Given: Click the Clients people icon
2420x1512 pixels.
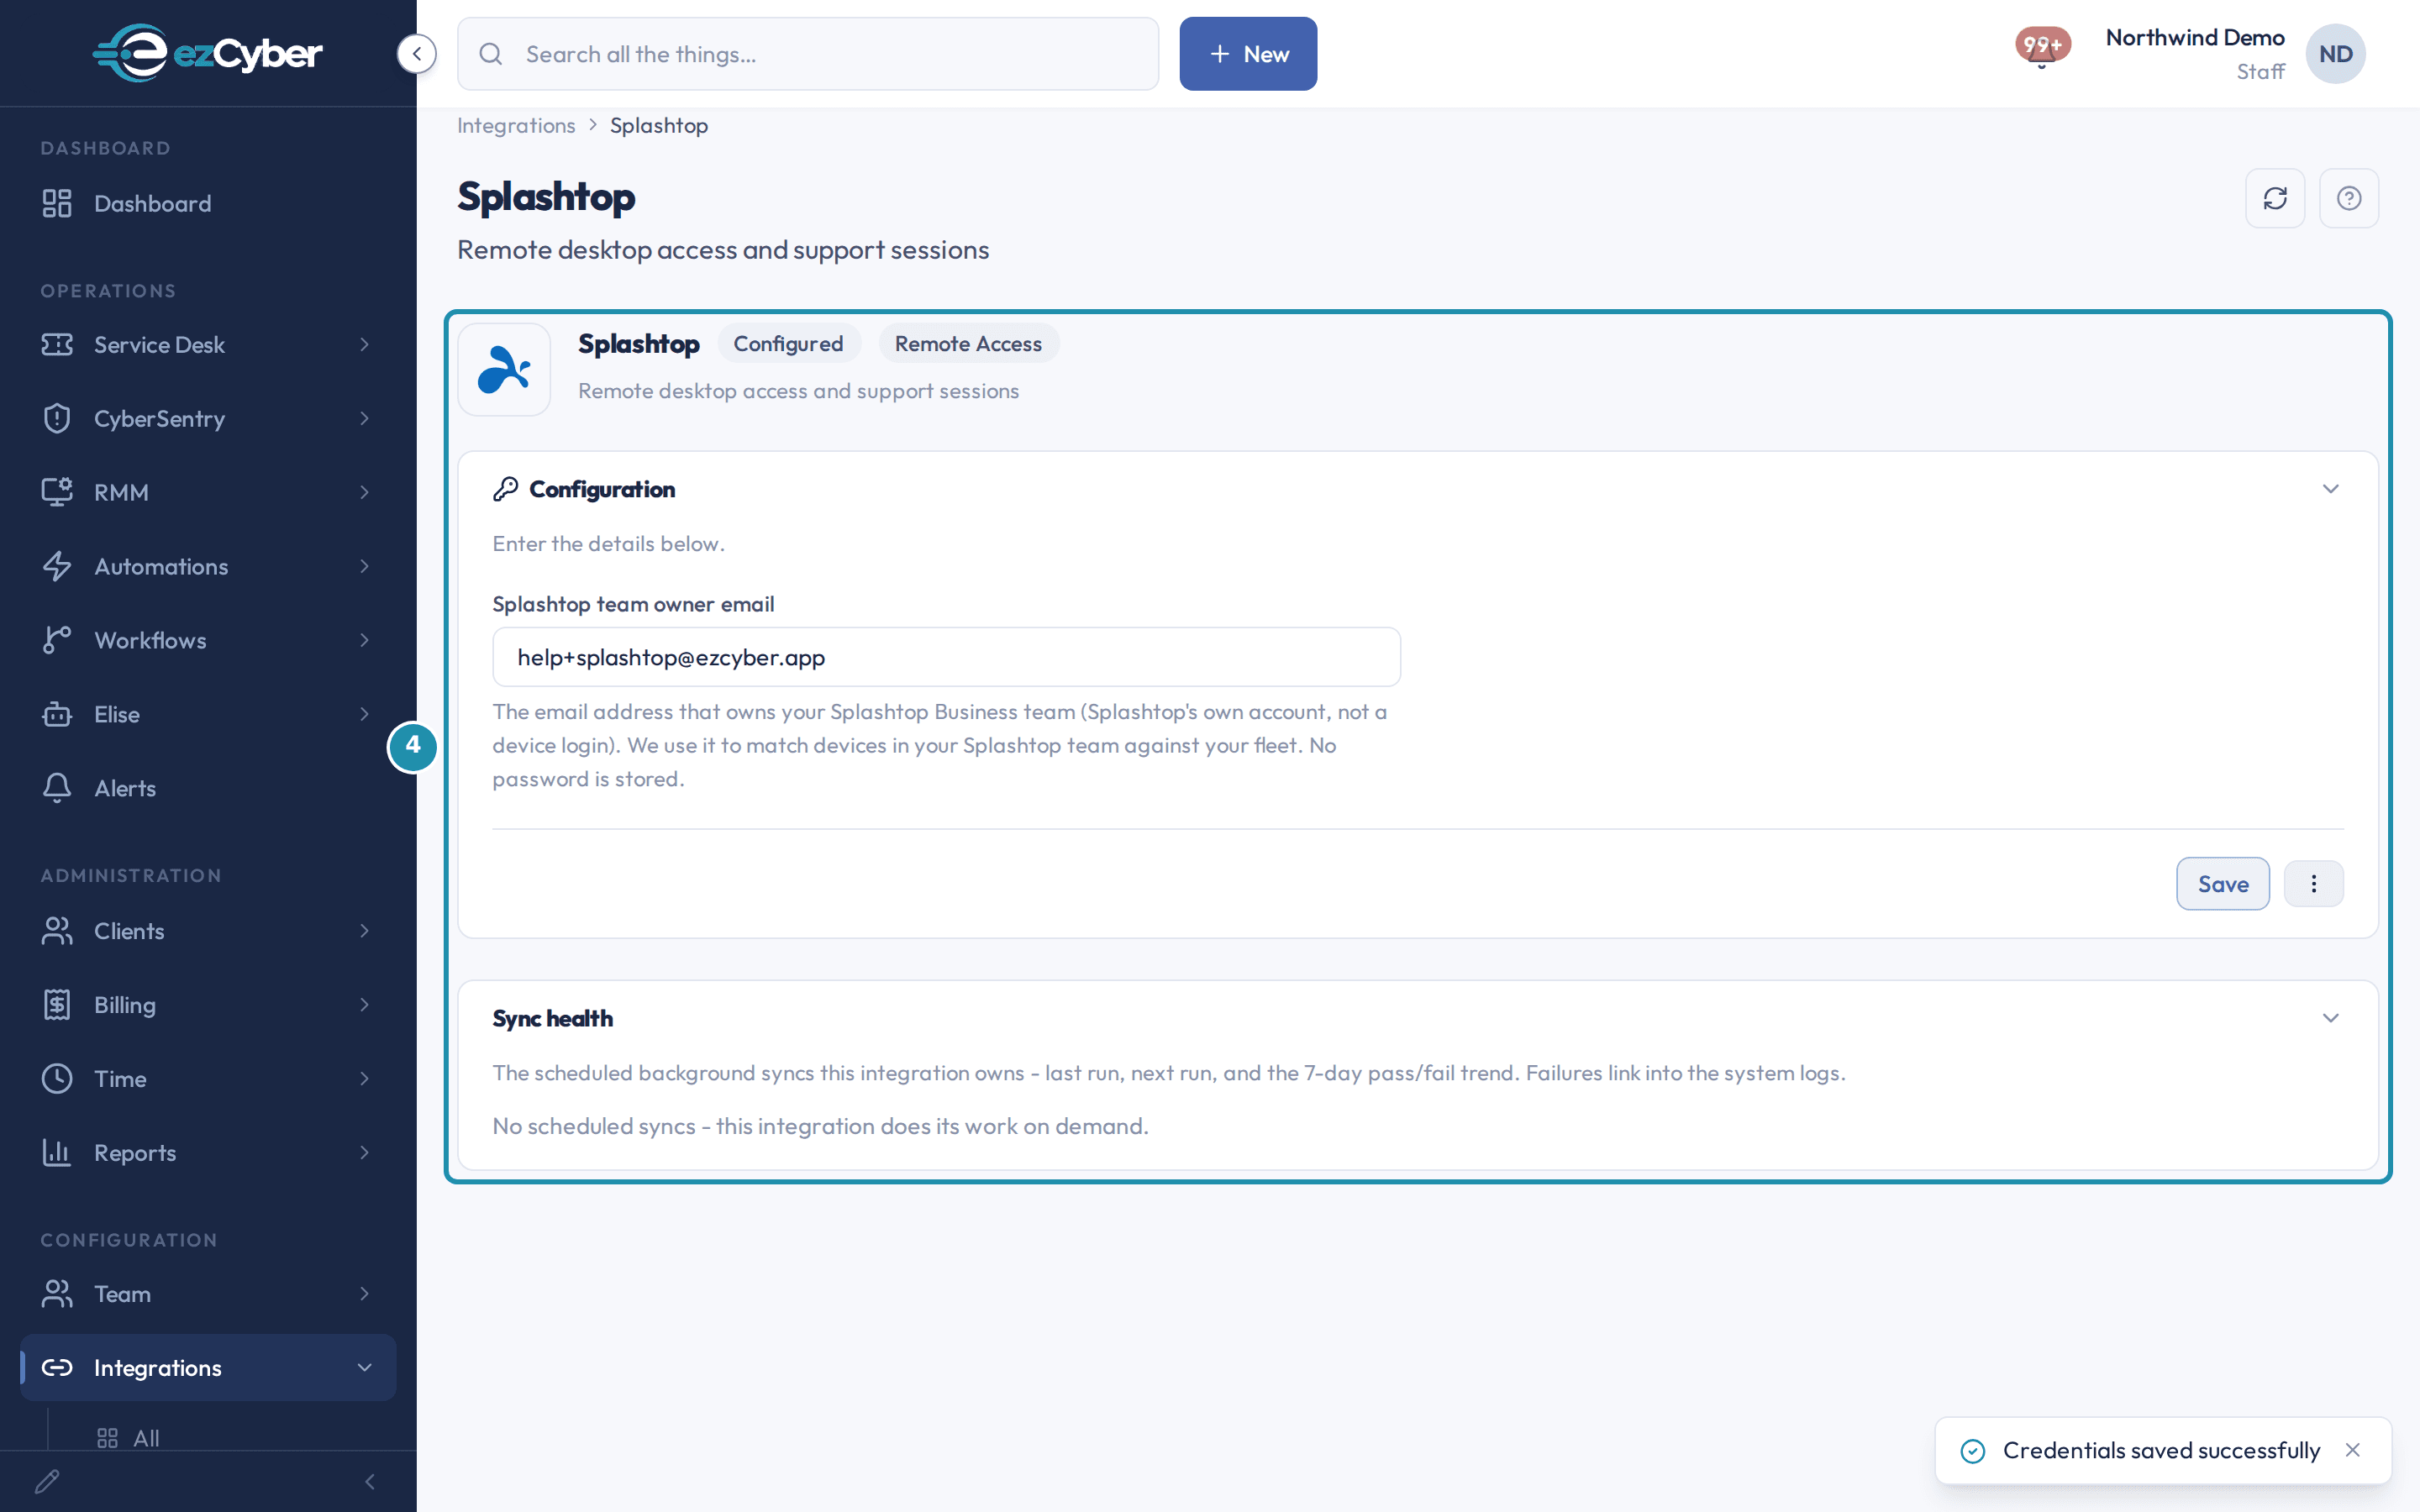Looking at the screenshot, I should click(57, 931).
